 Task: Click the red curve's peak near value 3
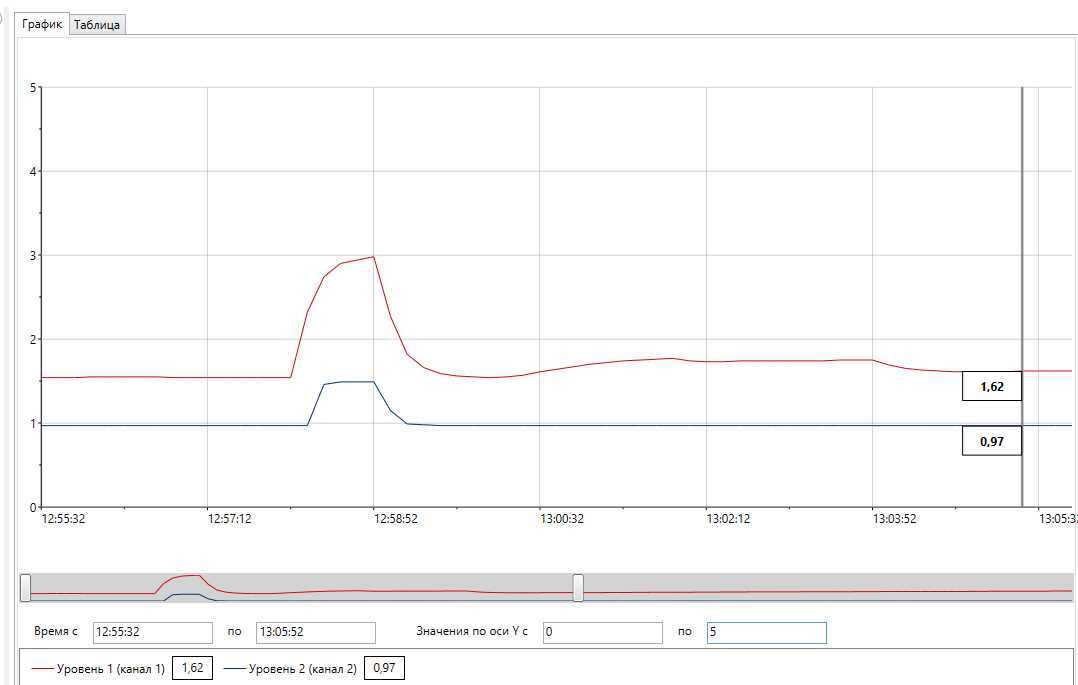coord(372,257)
